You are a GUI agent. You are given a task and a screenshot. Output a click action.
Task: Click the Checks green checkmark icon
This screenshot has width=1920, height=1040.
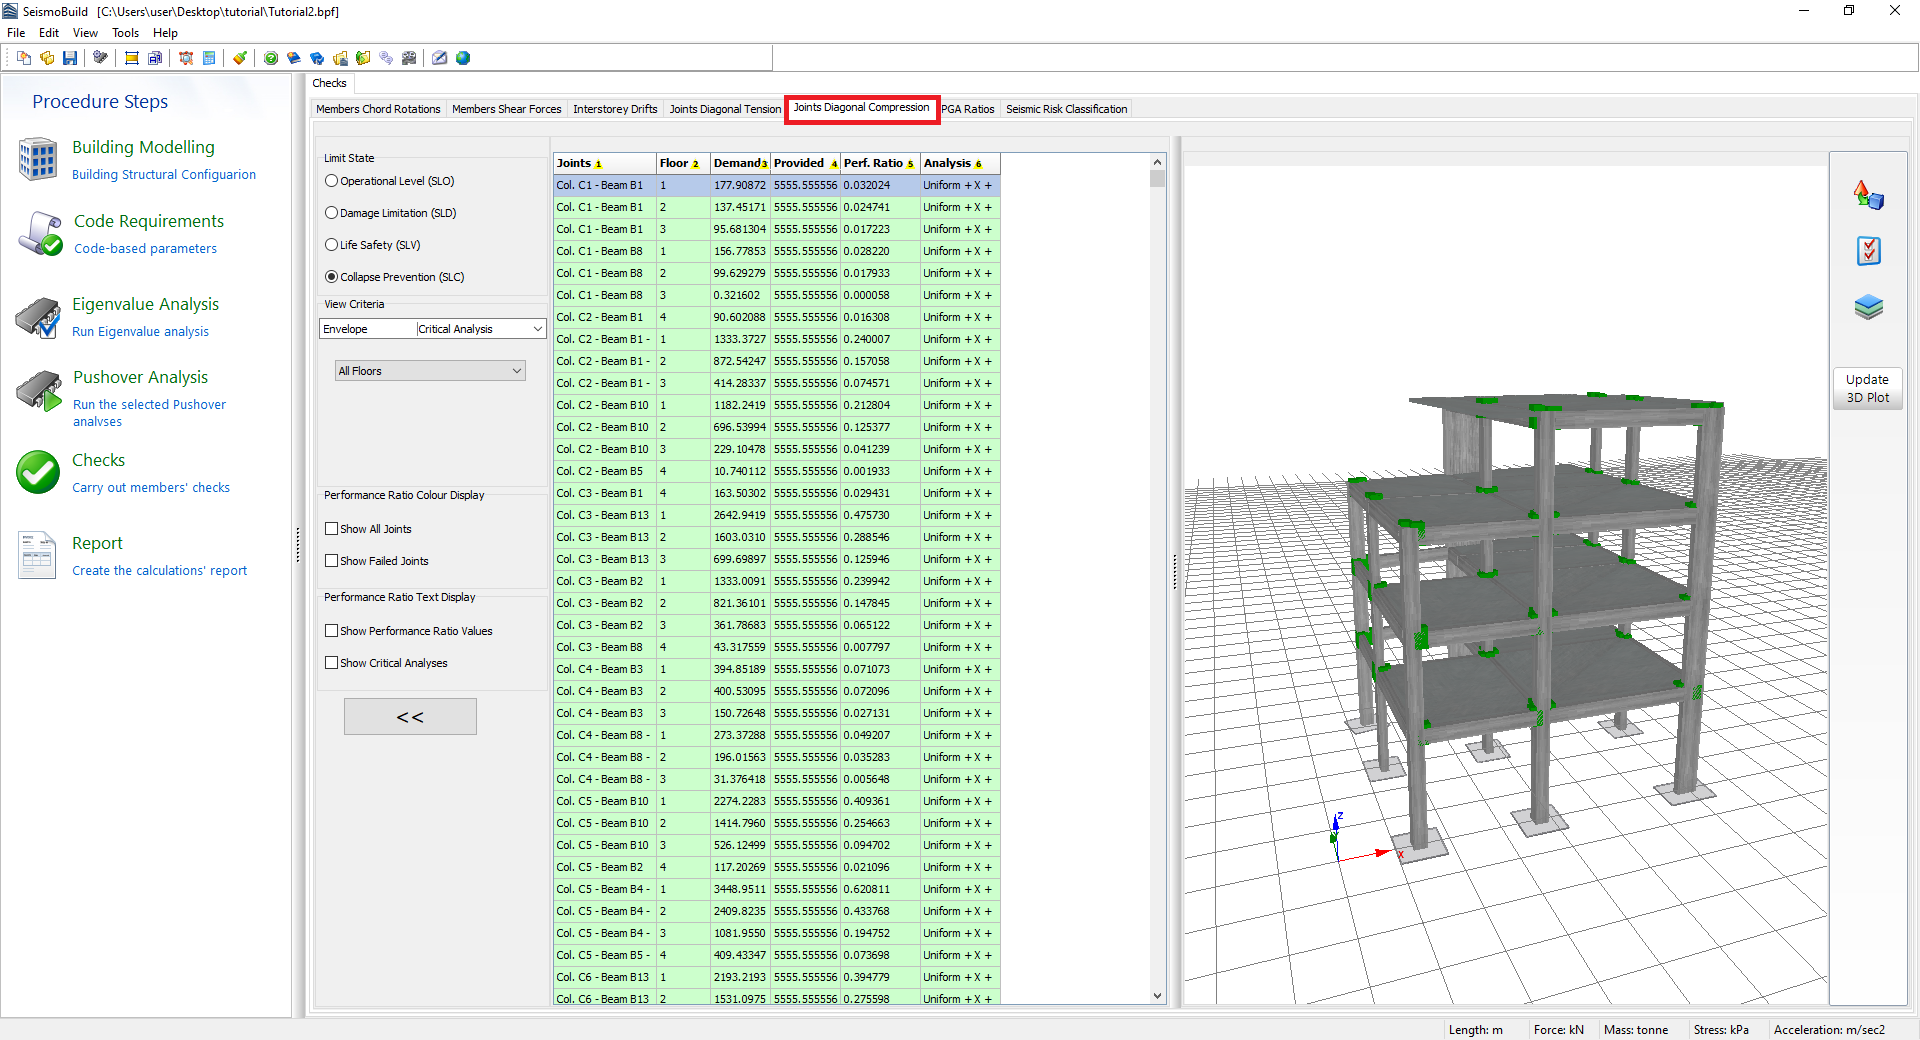coord(38,472)
